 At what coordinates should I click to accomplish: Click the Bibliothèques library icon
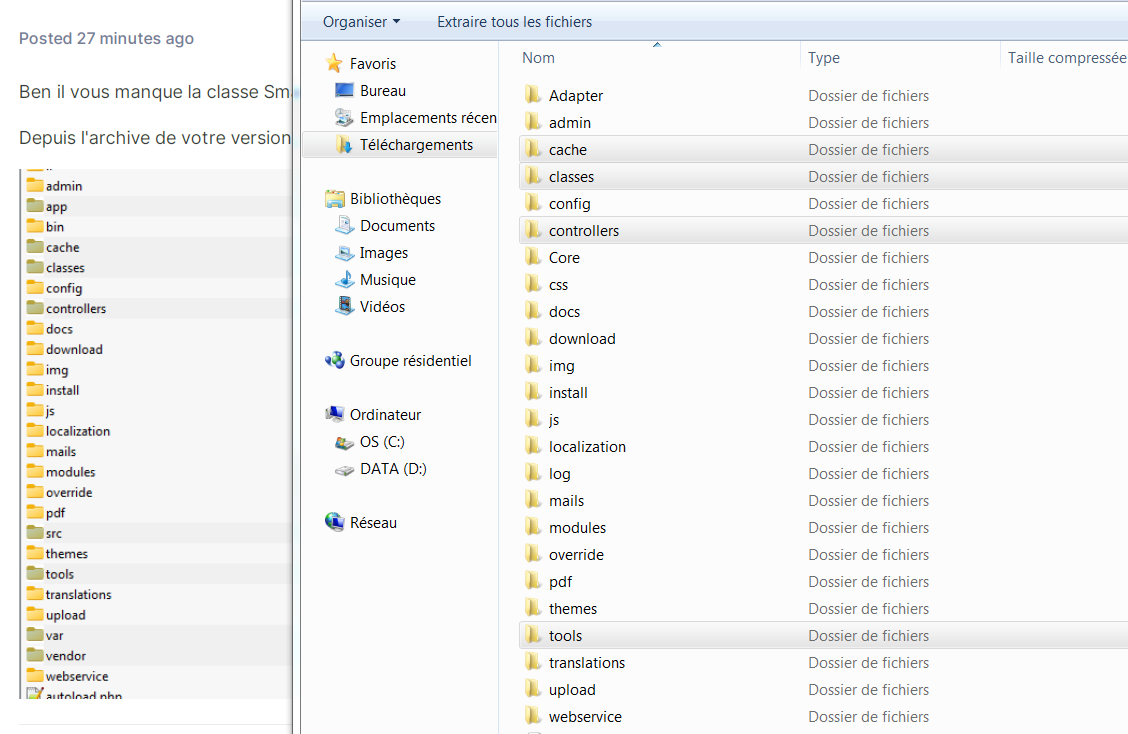tap(335, 199)
